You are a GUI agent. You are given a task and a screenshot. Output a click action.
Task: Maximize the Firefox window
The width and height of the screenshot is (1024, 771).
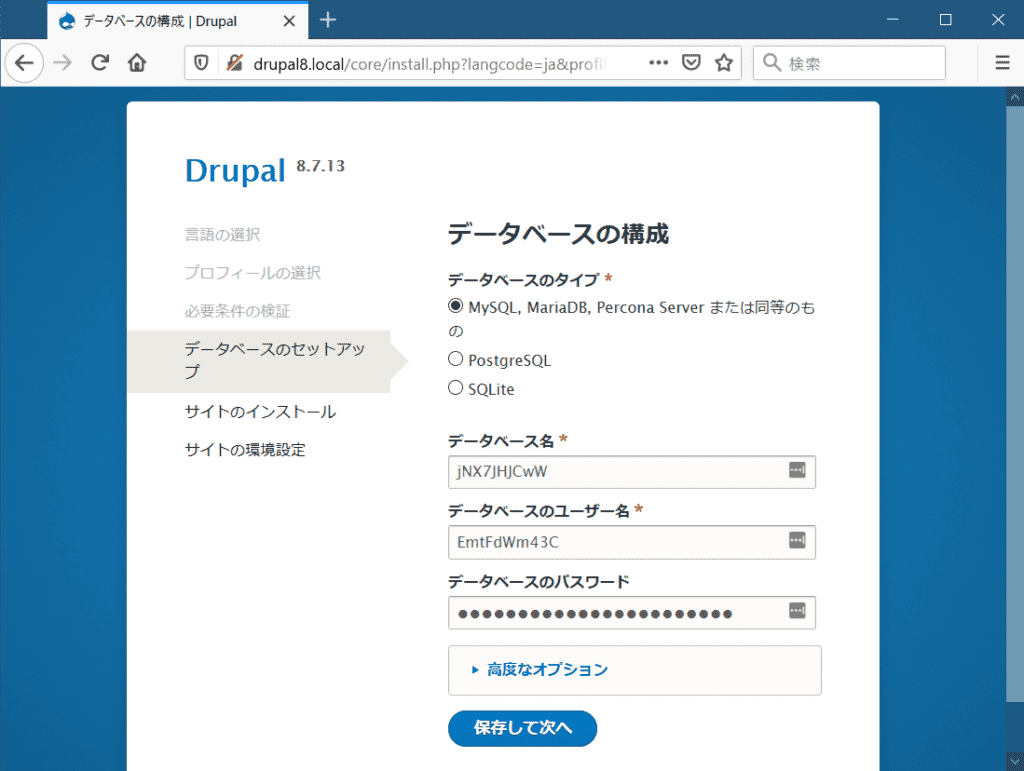click(x=945, y=20)
